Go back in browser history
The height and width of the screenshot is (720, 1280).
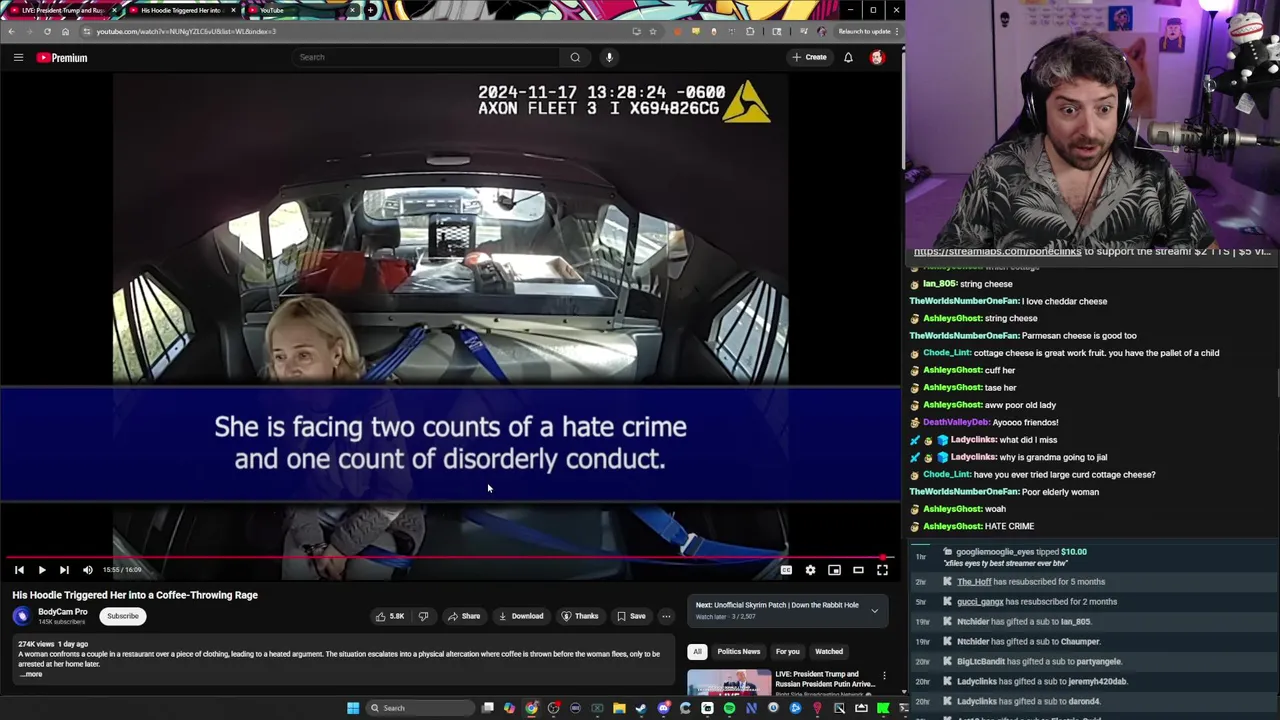[11, 31]
